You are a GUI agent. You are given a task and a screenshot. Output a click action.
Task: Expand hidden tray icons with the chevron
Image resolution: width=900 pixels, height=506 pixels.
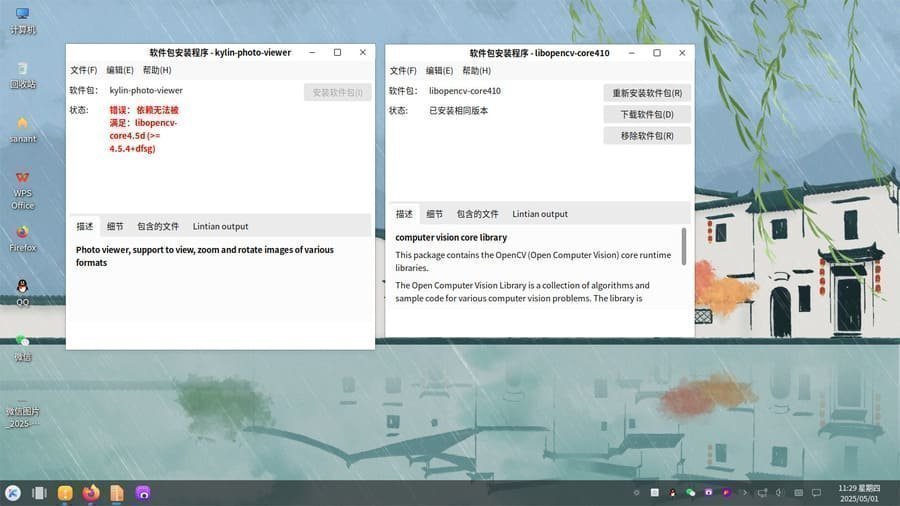[x=744, y=492]
